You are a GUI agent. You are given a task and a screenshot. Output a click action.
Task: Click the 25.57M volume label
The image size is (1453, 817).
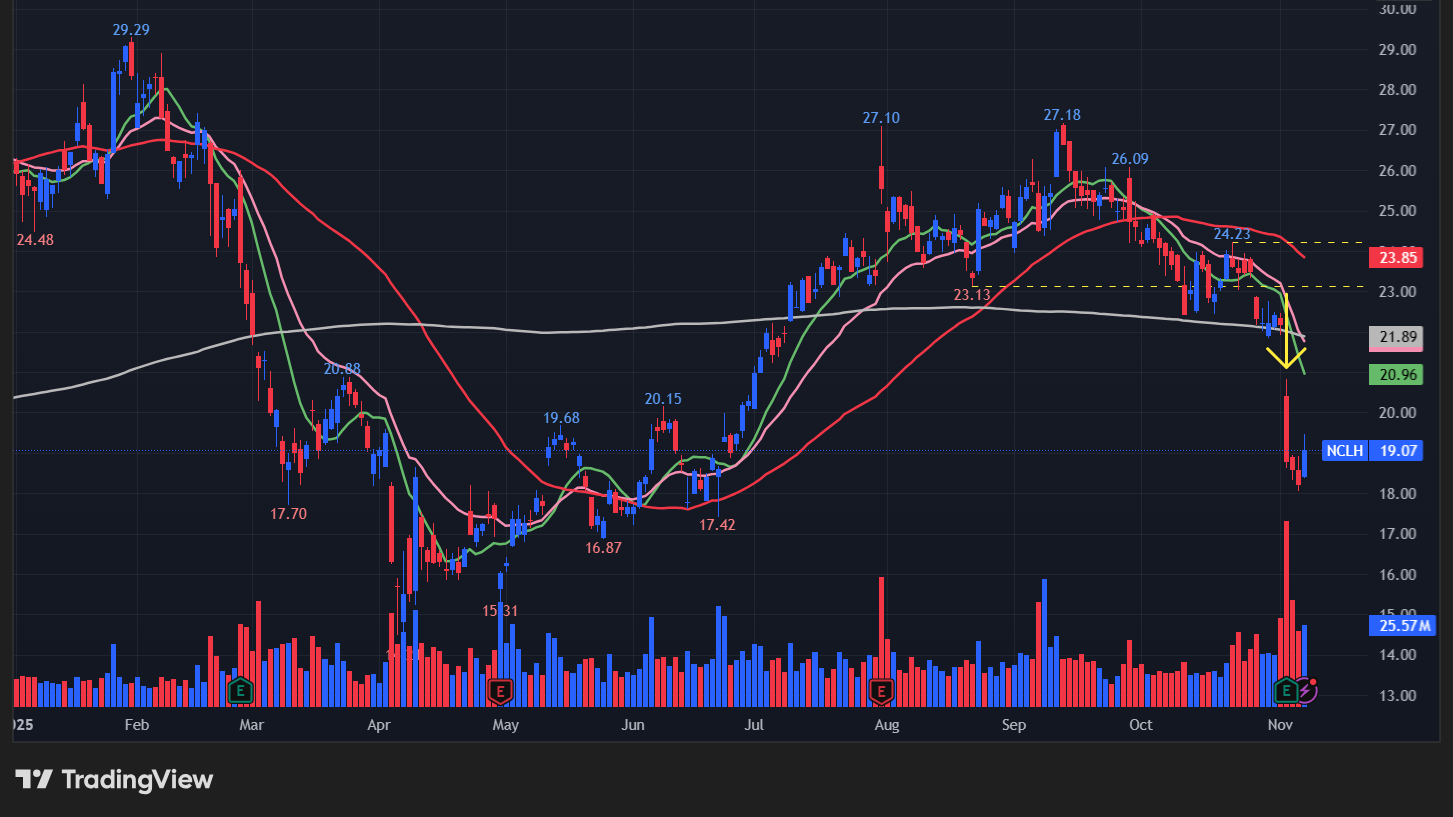[x=1400, y=626]
